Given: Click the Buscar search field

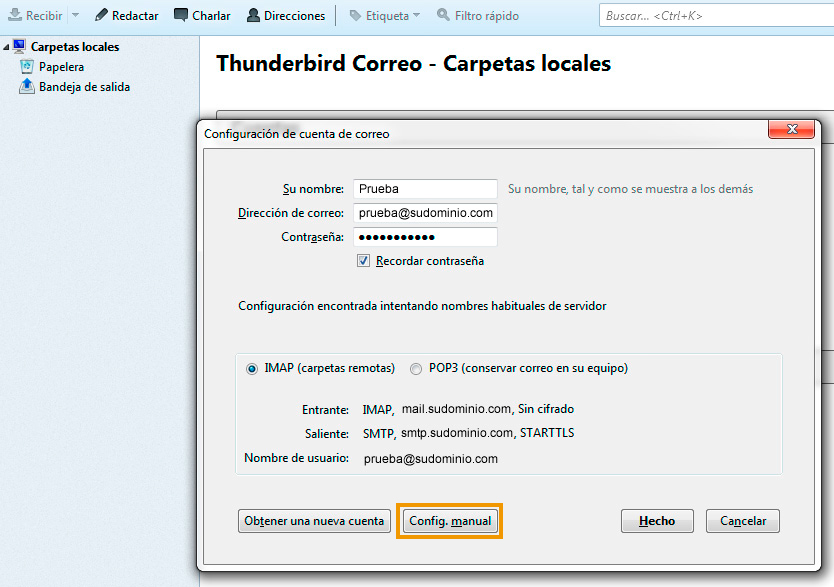Looking at the screenshot, I should pos(716,15).
